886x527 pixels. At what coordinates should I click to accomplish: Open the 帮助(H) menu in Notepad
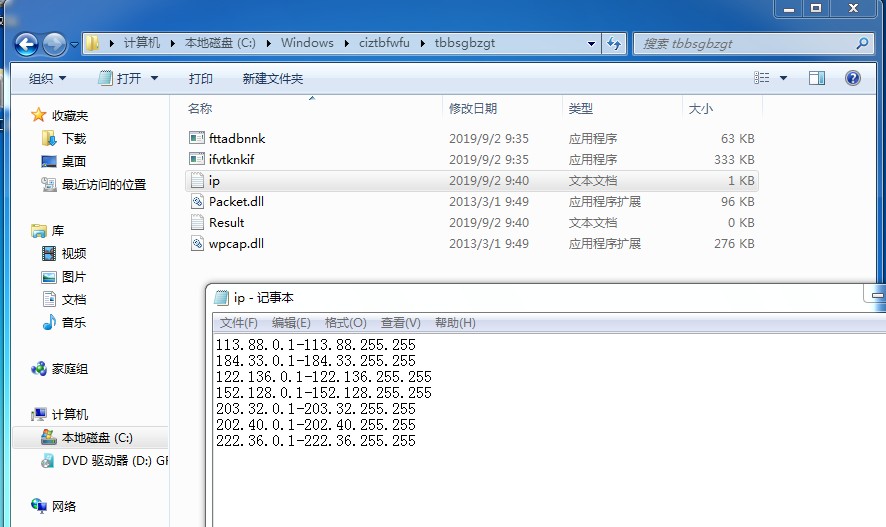click(x=455, y=323)
